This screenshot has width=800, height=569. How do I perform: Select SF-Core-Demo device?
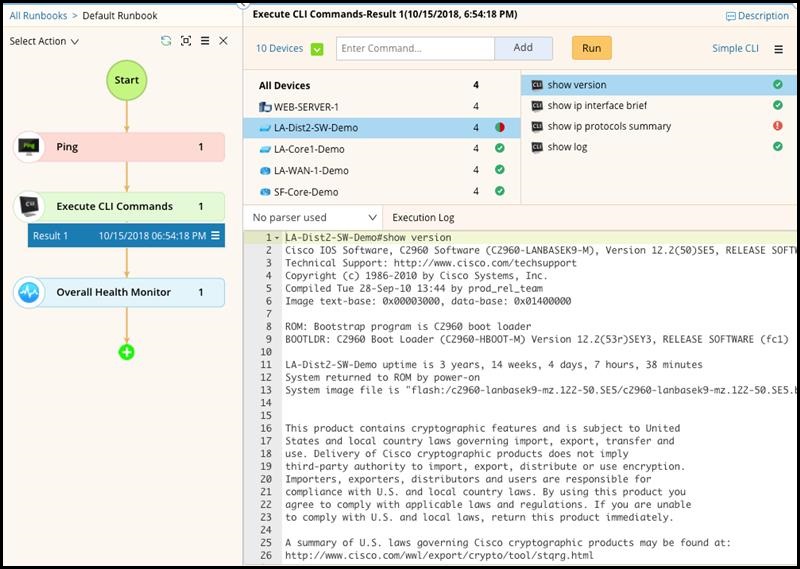coord(382,192)
